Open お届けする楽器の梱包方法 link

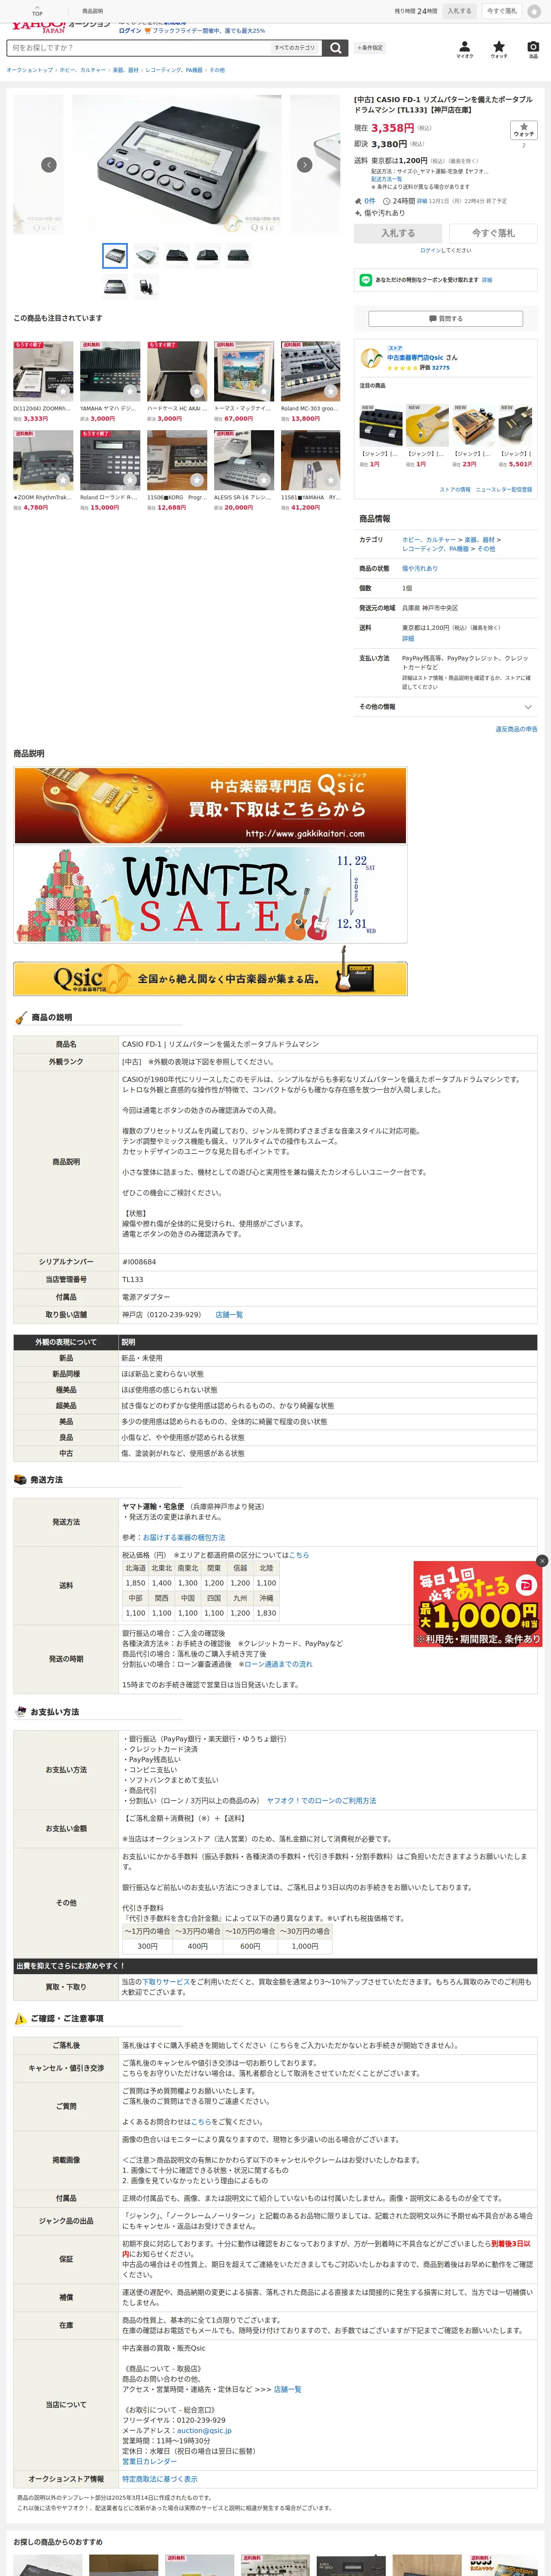point(184,1537)
